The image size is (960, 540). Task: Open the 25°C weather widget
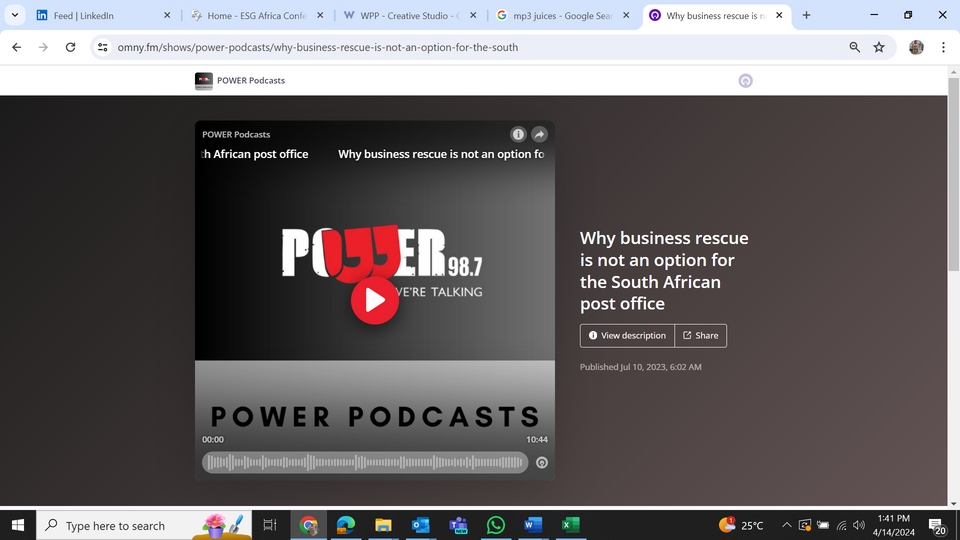click(x=741, y=525)
